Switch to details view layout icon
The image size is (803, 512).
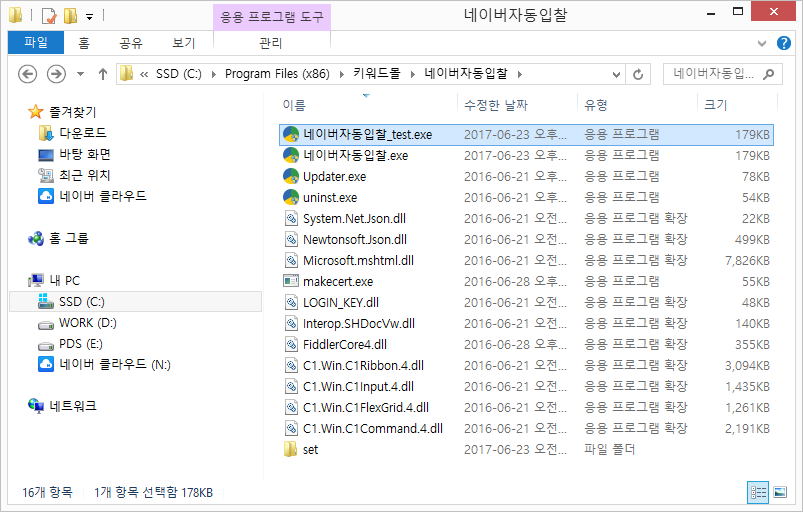tap(758, 493)
